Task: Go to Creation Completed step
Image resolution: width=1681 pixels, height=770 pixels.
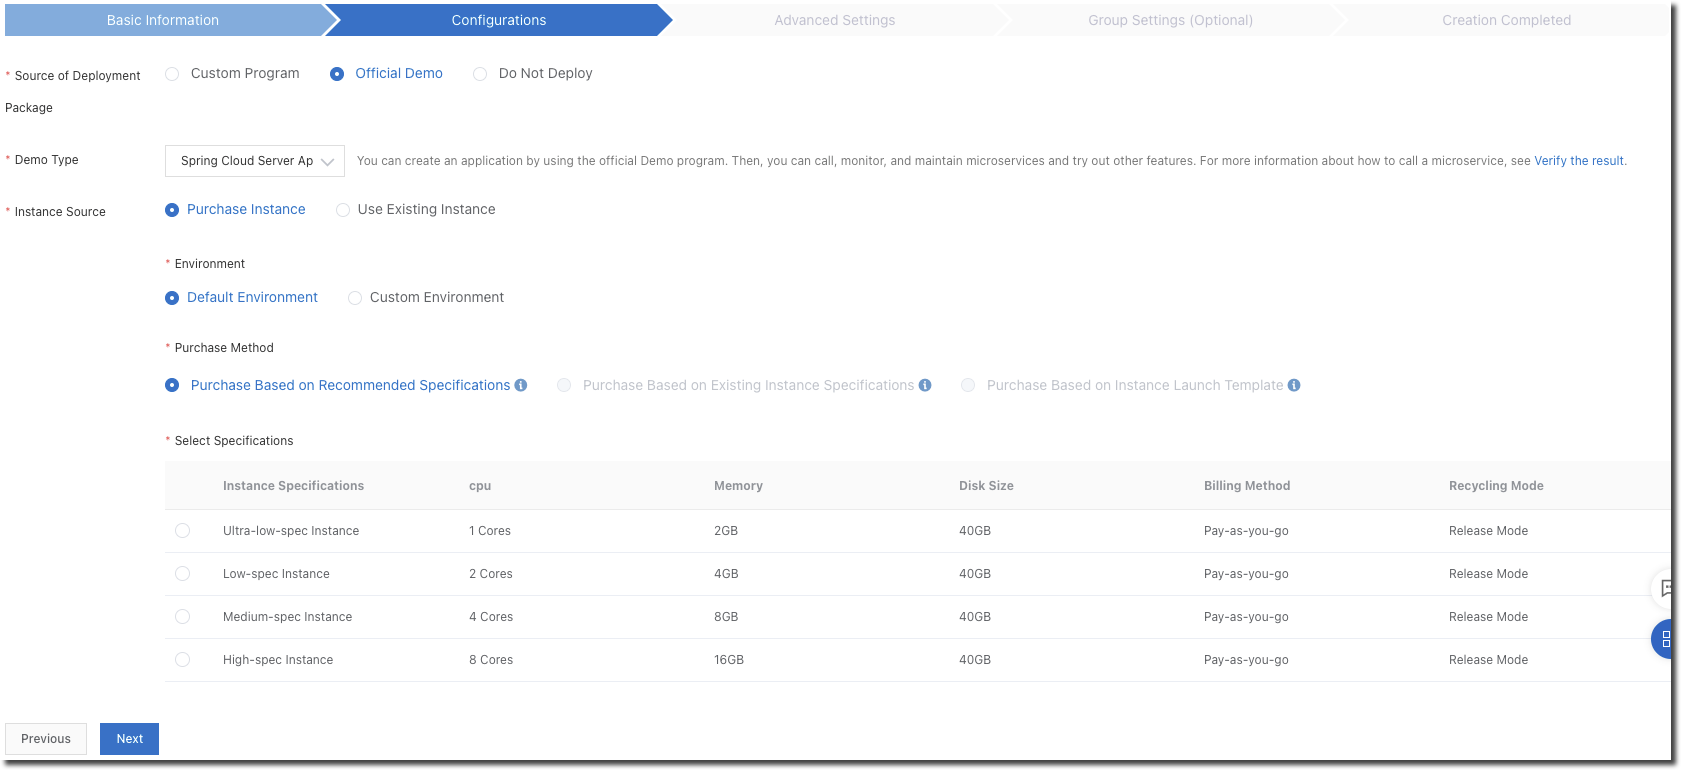Action: point(1506,20)
